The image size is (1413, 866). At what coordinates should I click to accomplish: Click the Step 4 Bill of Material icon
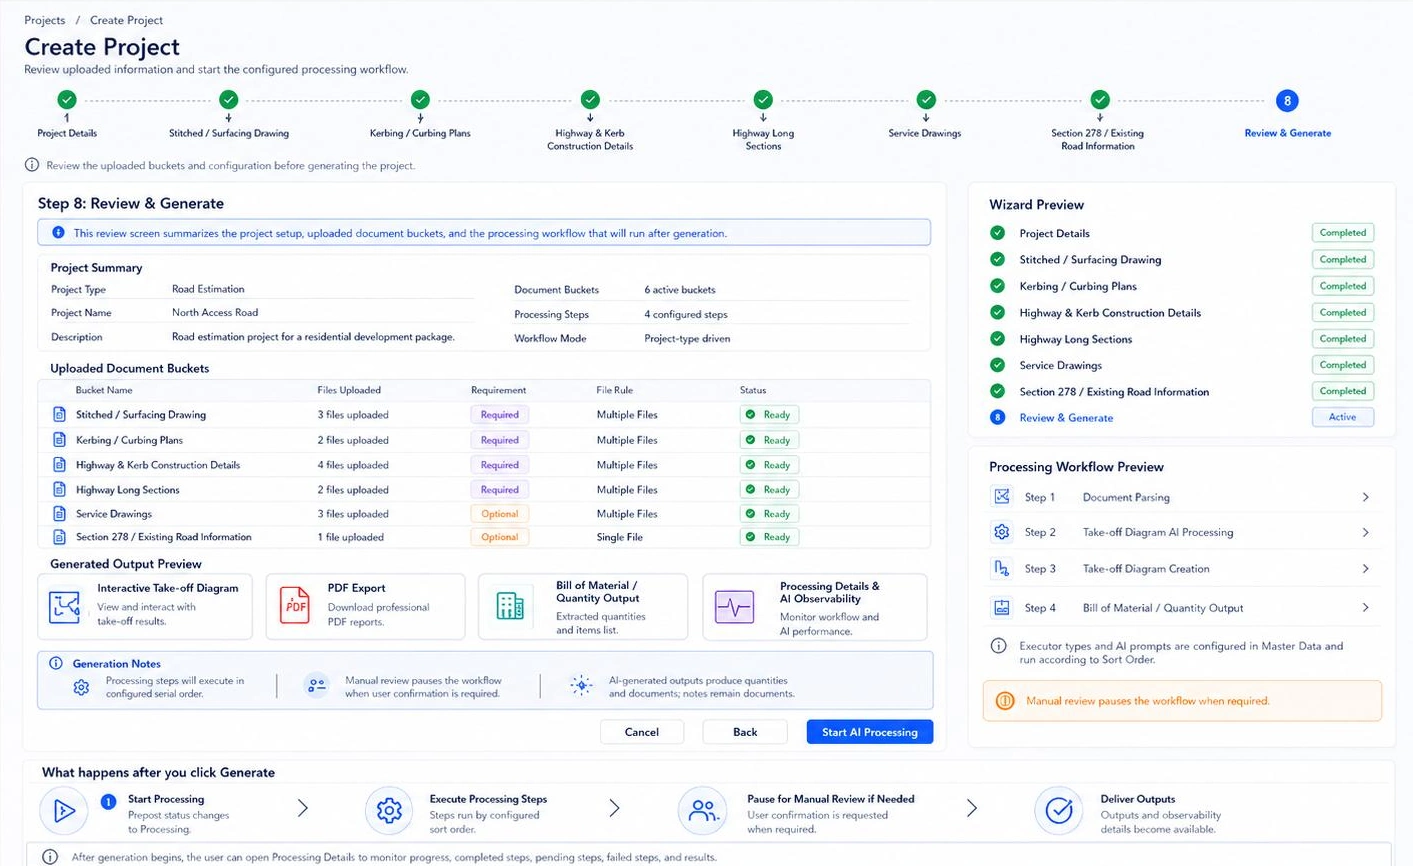pos(1001,608)
